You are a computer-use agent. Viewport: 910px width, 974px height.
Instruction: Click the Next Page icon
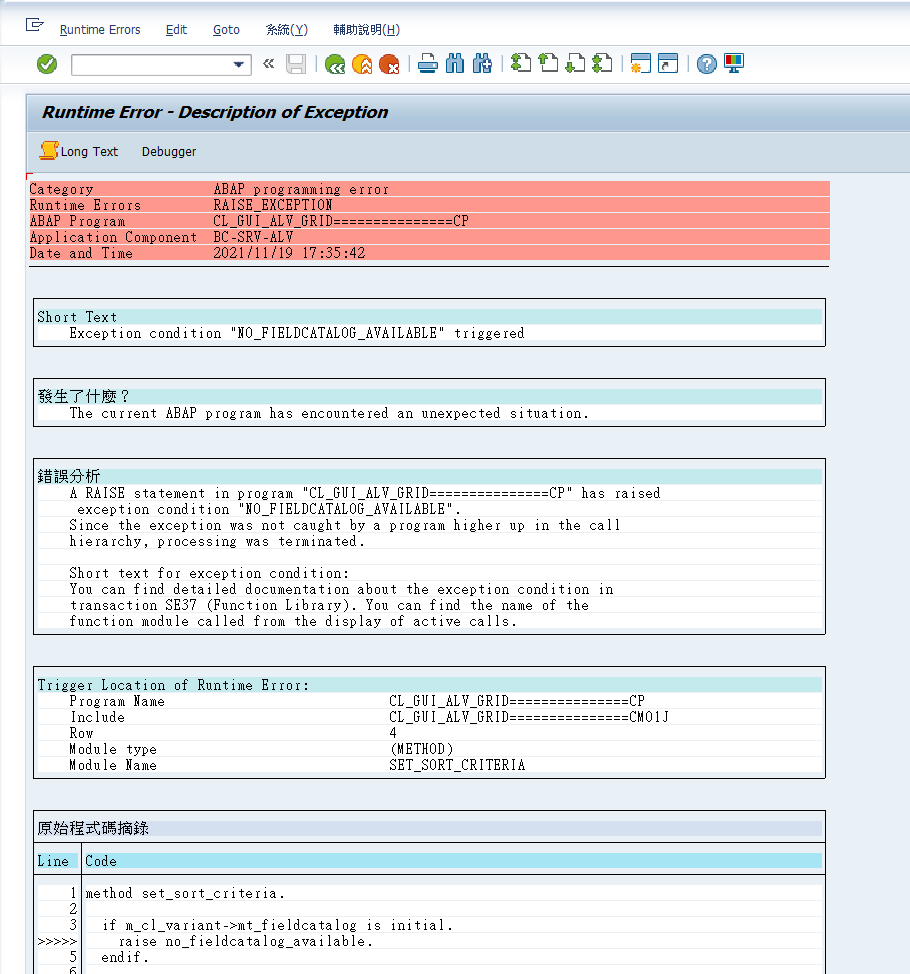coord(575,64)
